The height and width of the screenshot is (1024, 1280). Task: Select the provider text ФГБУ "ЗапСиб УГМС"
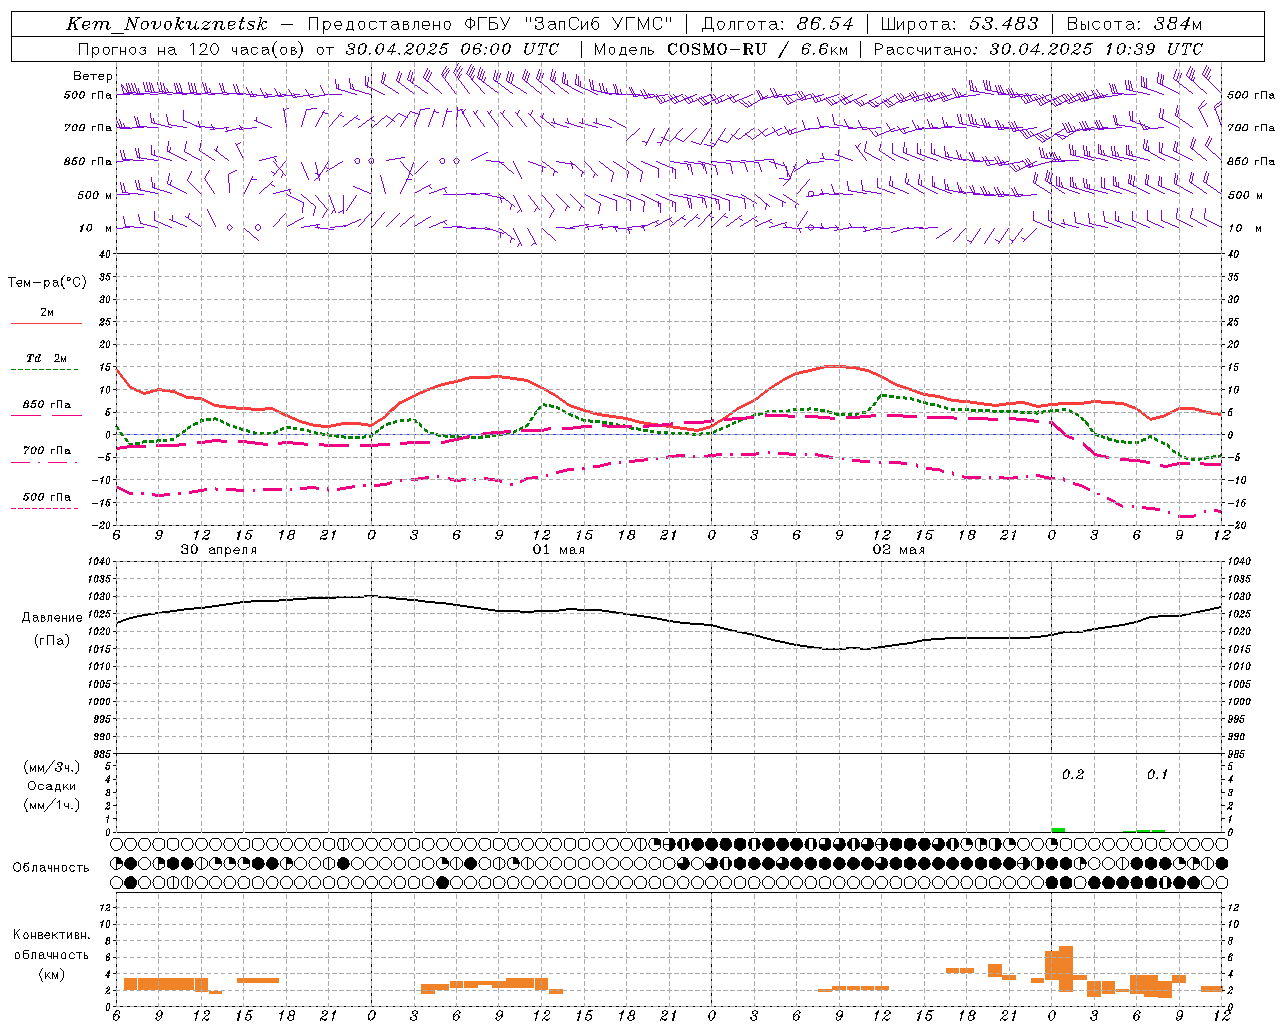569,24
